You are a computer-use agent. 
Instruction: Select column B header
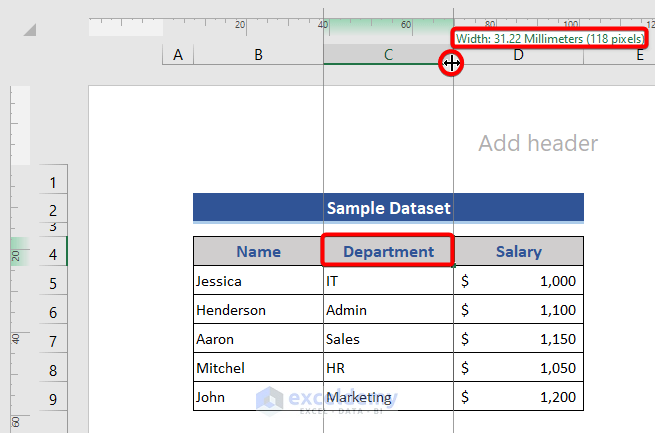259,55
